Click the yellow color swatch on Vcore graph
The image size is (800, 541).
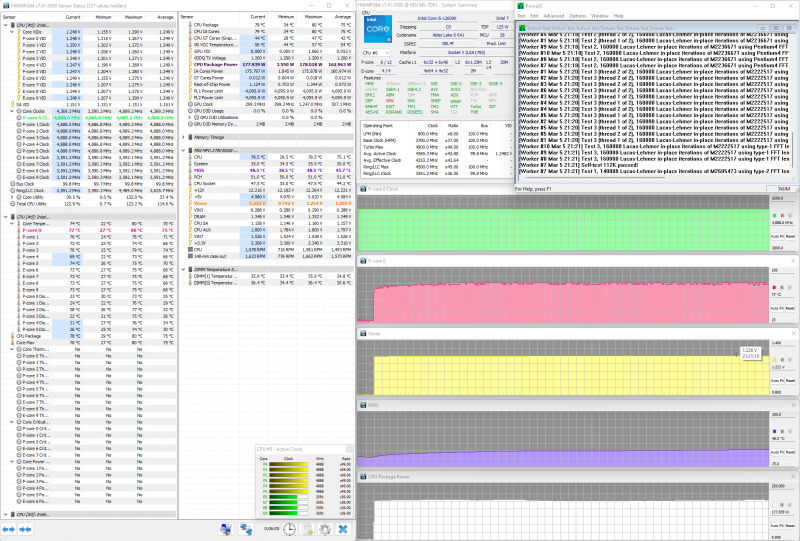coord(774,360)
